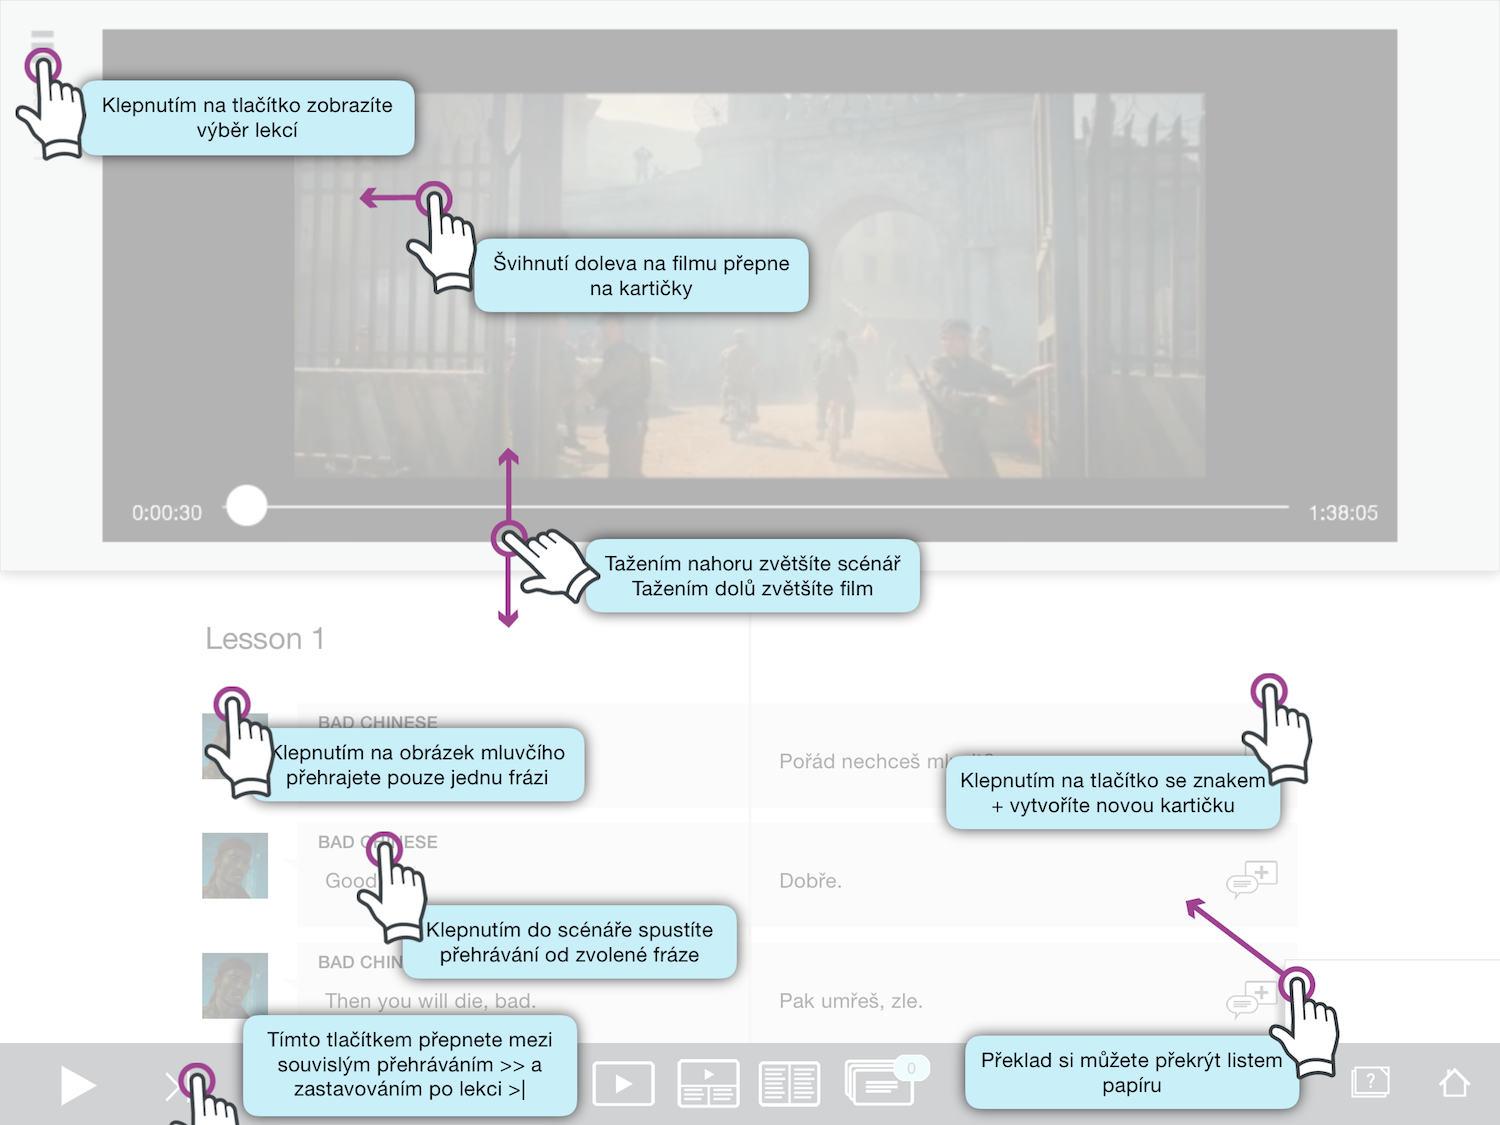Switch to the video-only view icon
Image resolution: width=1500 pixels, height=1125 pixels.
click(x=623, y=1084)
